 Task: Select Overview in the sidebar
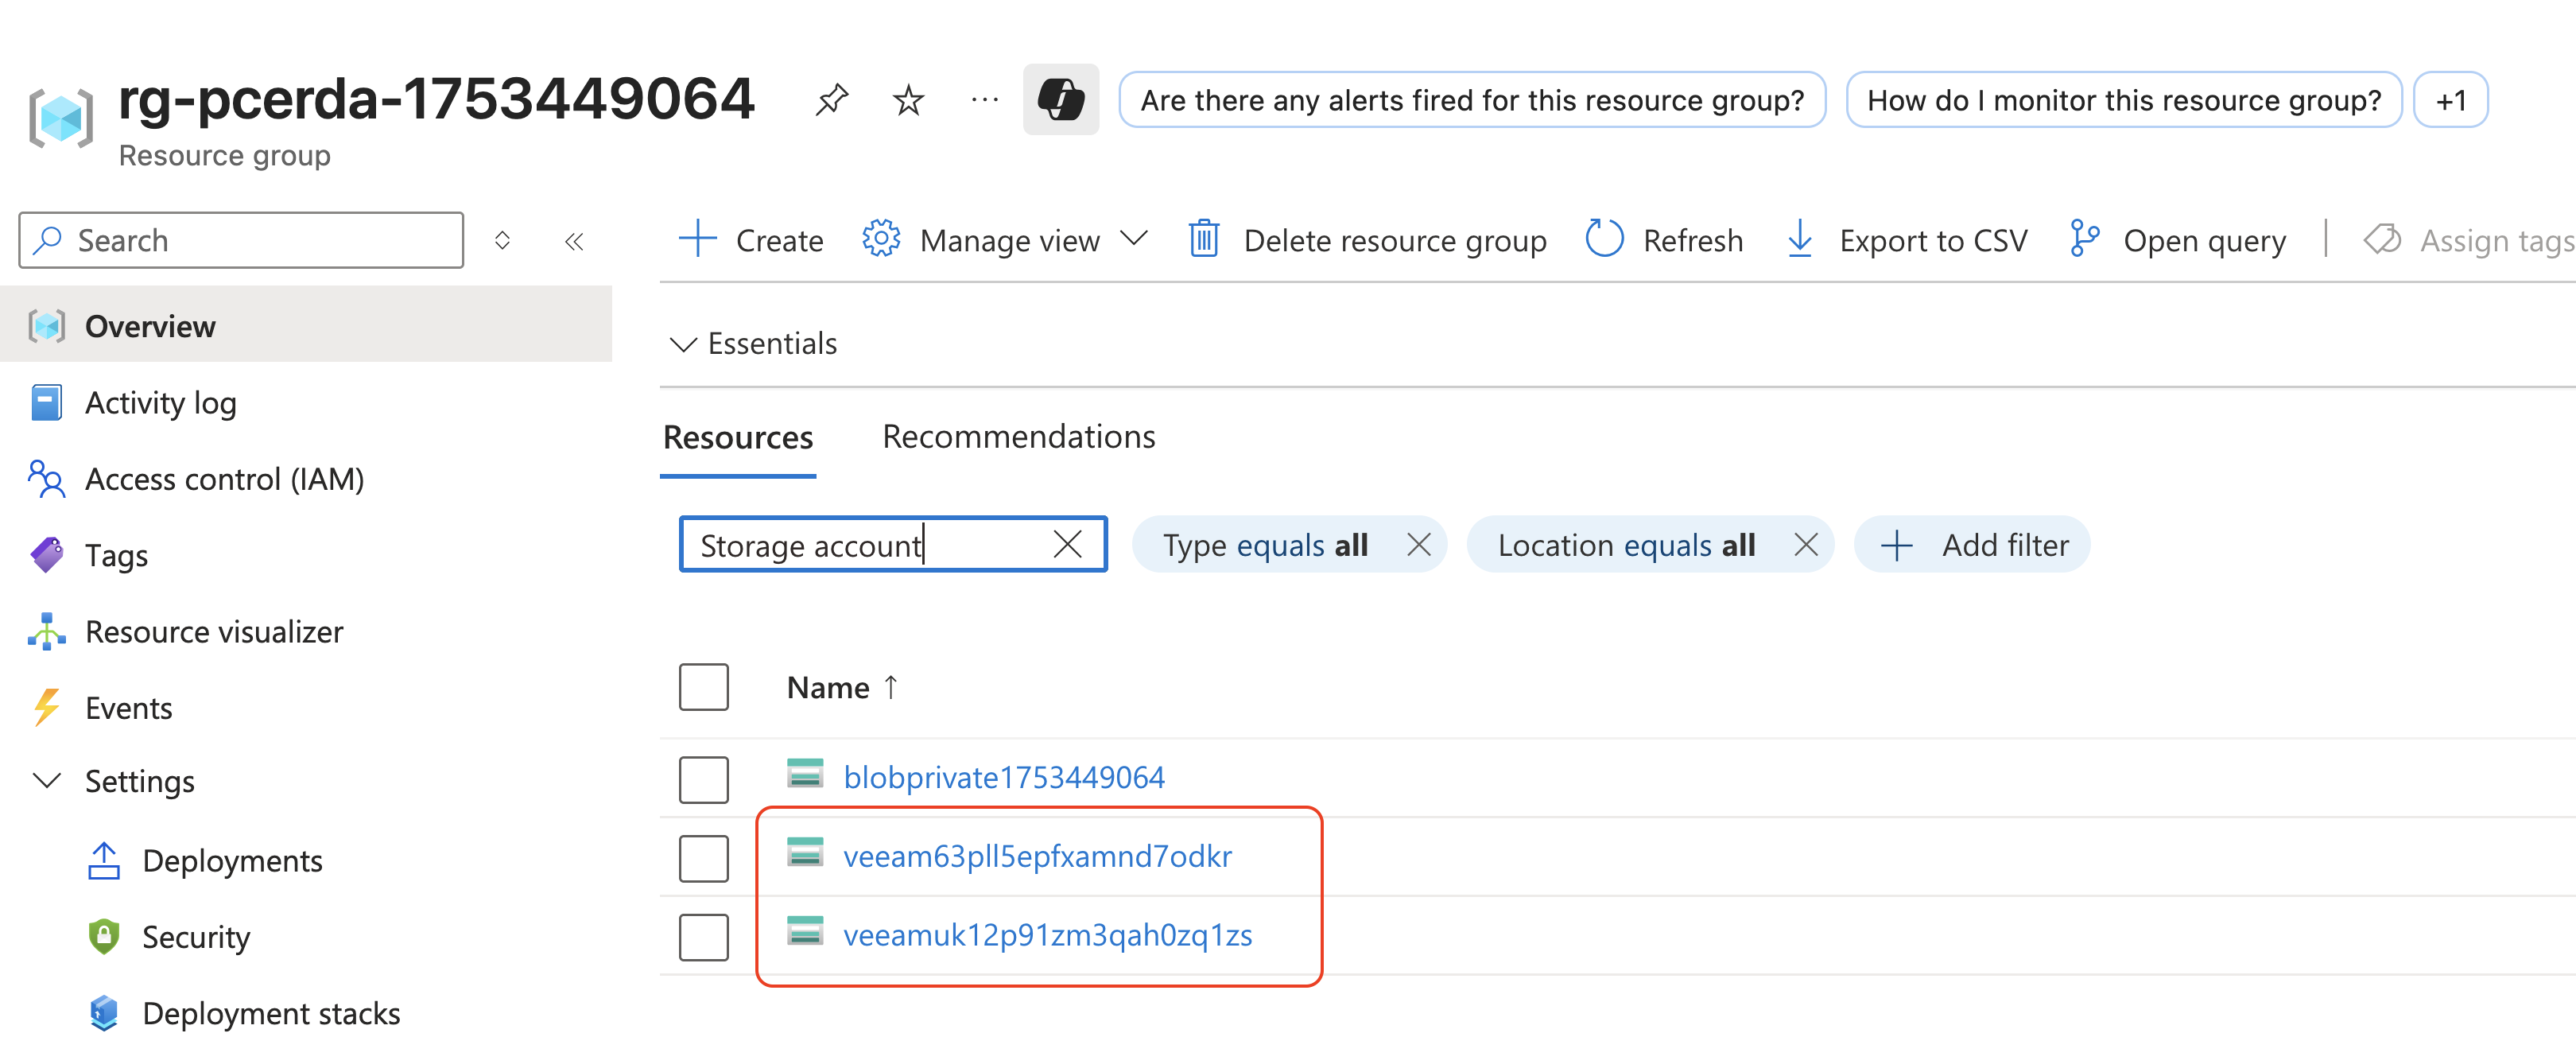click(x=306, y=325)
